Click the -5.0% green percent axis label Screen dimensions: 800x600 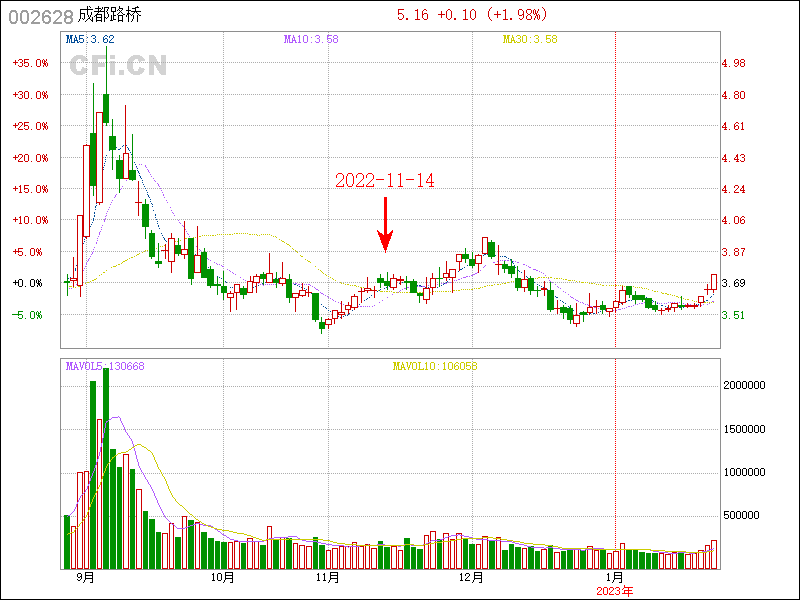coord(30,315)
